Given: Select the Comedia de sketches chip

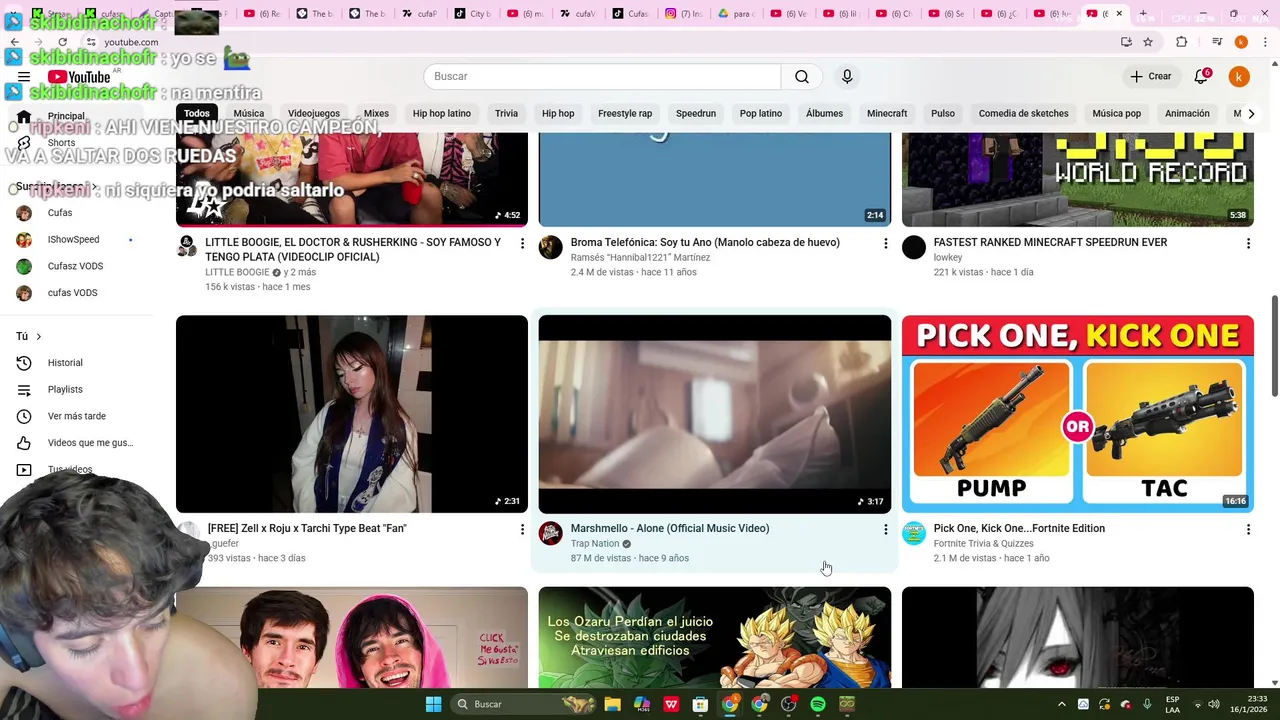Looking at the screenshot, I should (x=1023, y=114).
